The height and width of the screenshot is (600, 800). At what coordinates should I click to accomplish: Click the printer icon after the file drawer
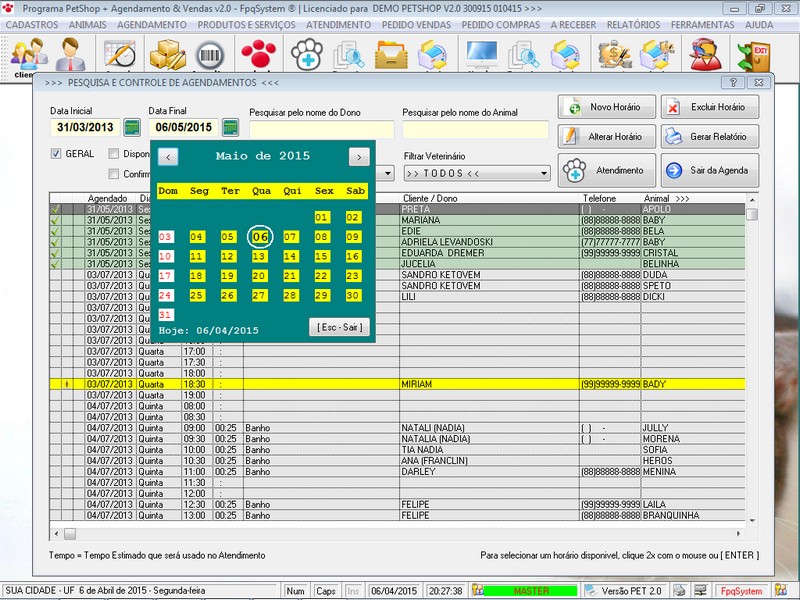433,55
